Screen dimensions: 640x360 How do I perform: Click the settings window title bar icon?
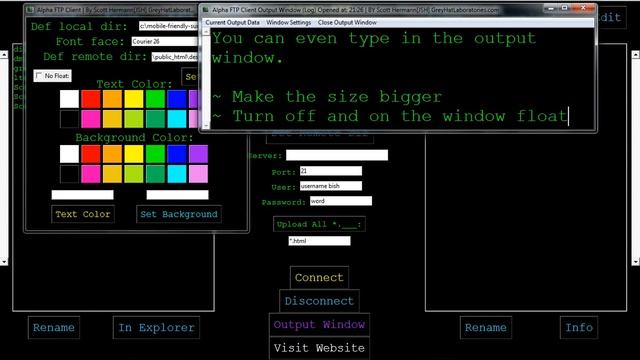[x=30, y=9]
